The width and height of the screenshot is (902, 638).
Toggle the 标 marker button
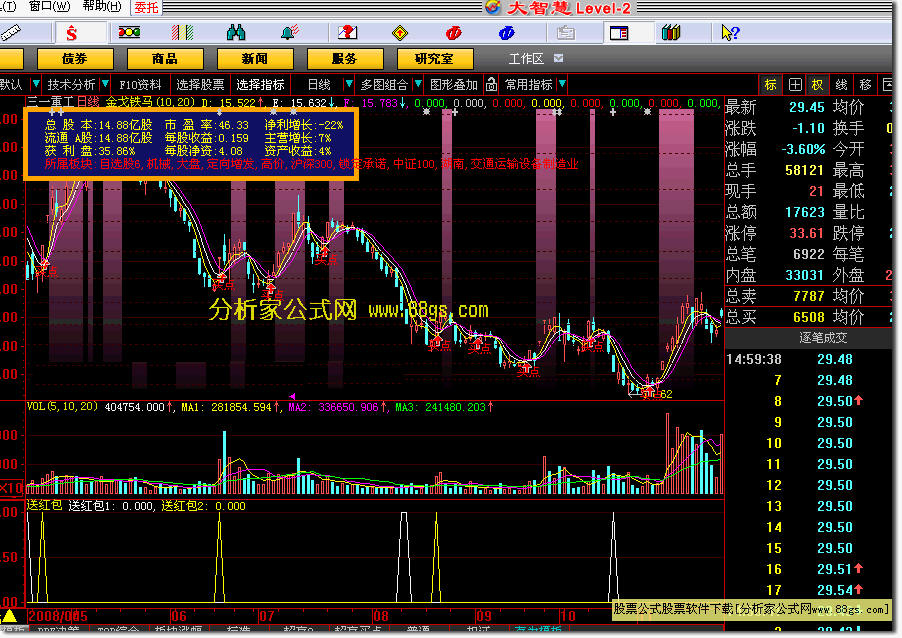770,85
